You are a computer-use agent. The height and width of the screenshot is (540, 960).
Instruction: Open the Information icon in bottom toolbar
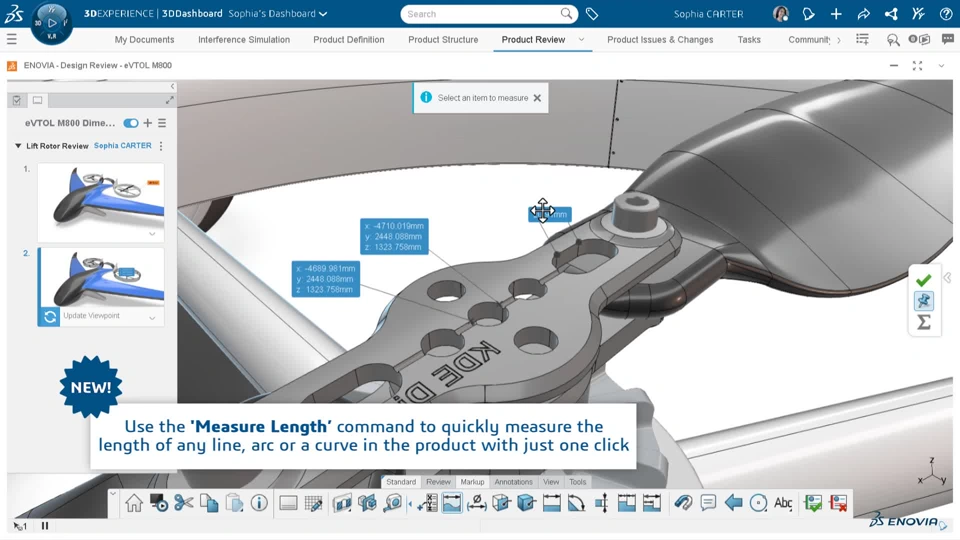pyautogui.click(x=259, y=503)
